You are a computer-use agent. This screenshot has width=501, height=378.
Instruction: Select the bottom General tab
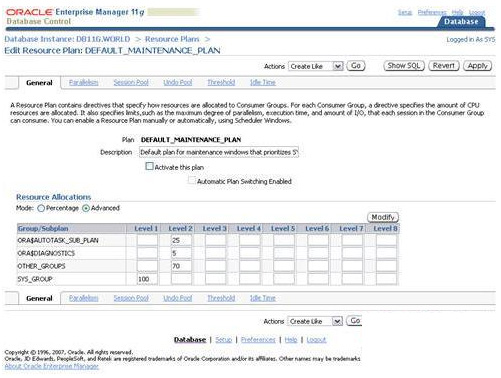click(39, 298)
